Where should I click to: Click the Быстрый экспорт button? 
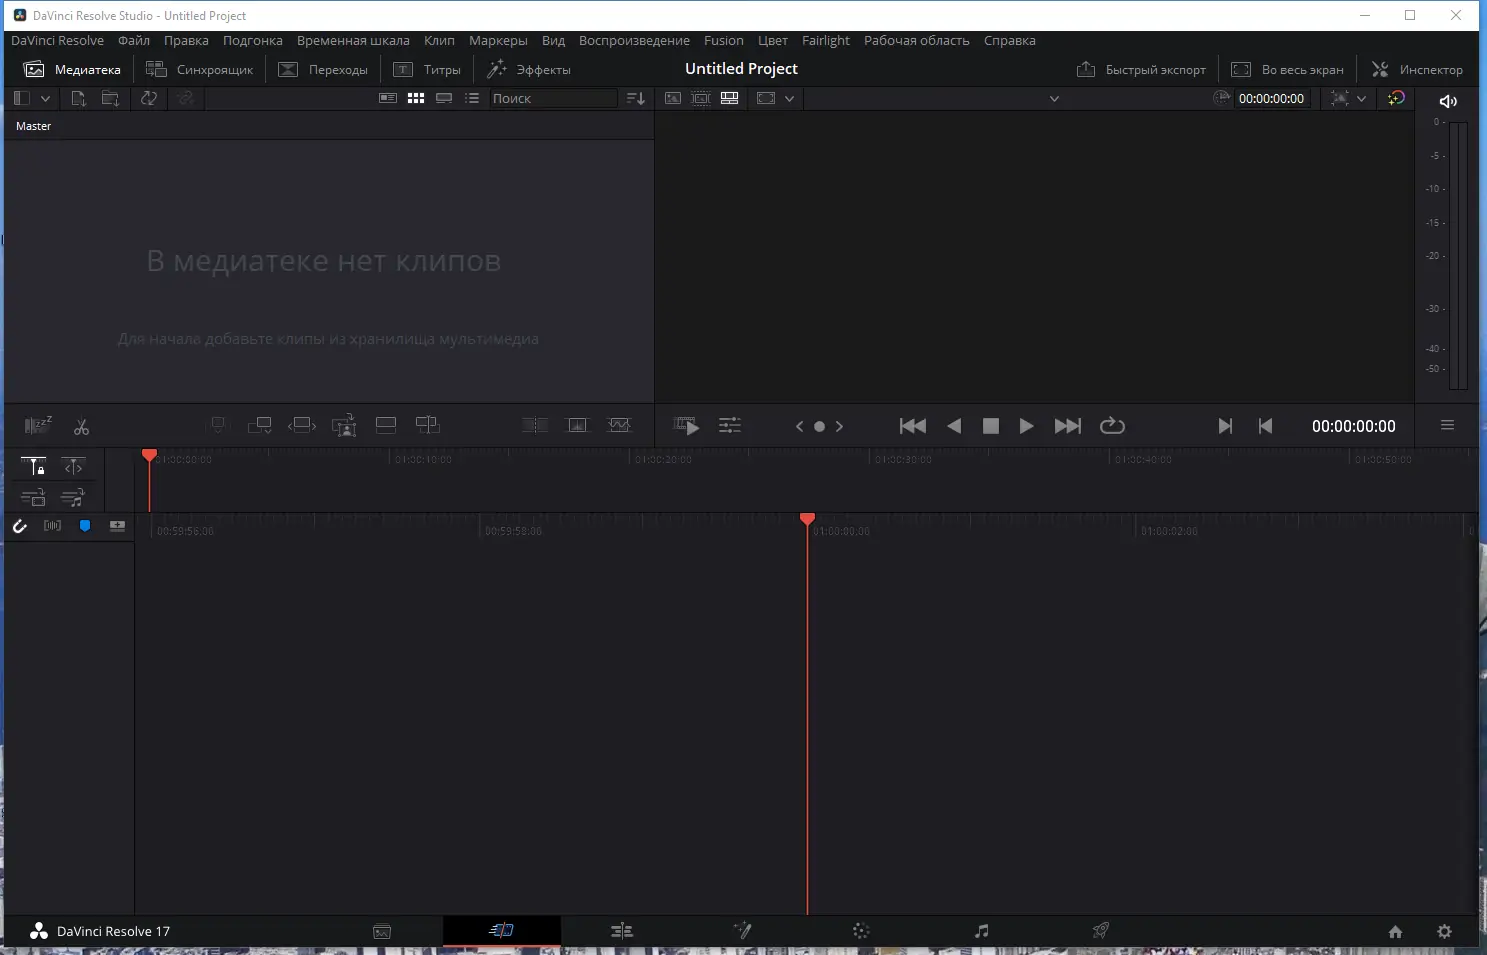point(1141,69)
